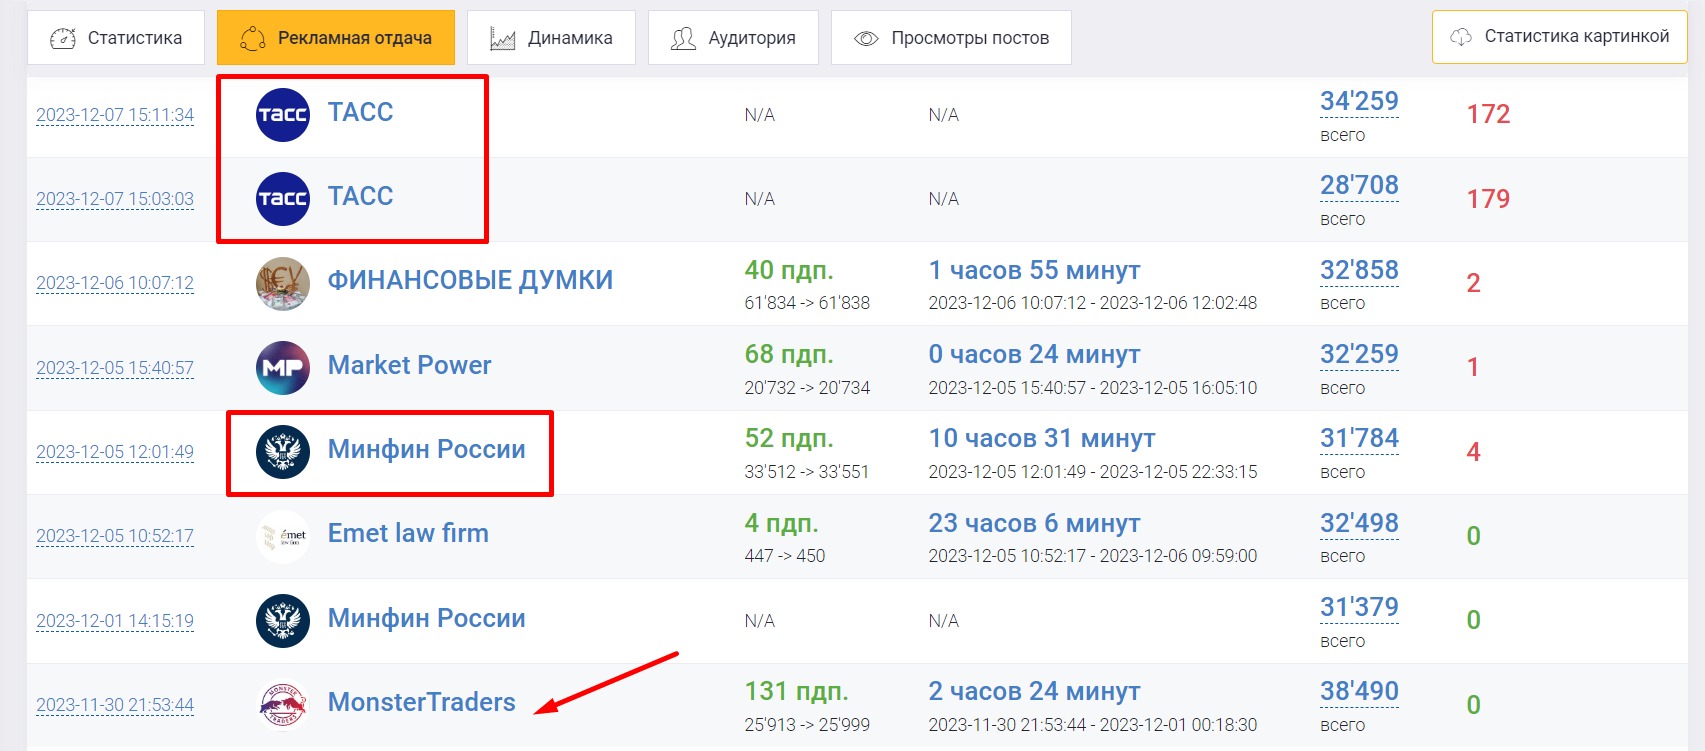Screen dimensions: 1705x751
Task: Click the ФИНАНСОВЫЕ ДУМКИ channel avatar
Action: coord(283,284)
